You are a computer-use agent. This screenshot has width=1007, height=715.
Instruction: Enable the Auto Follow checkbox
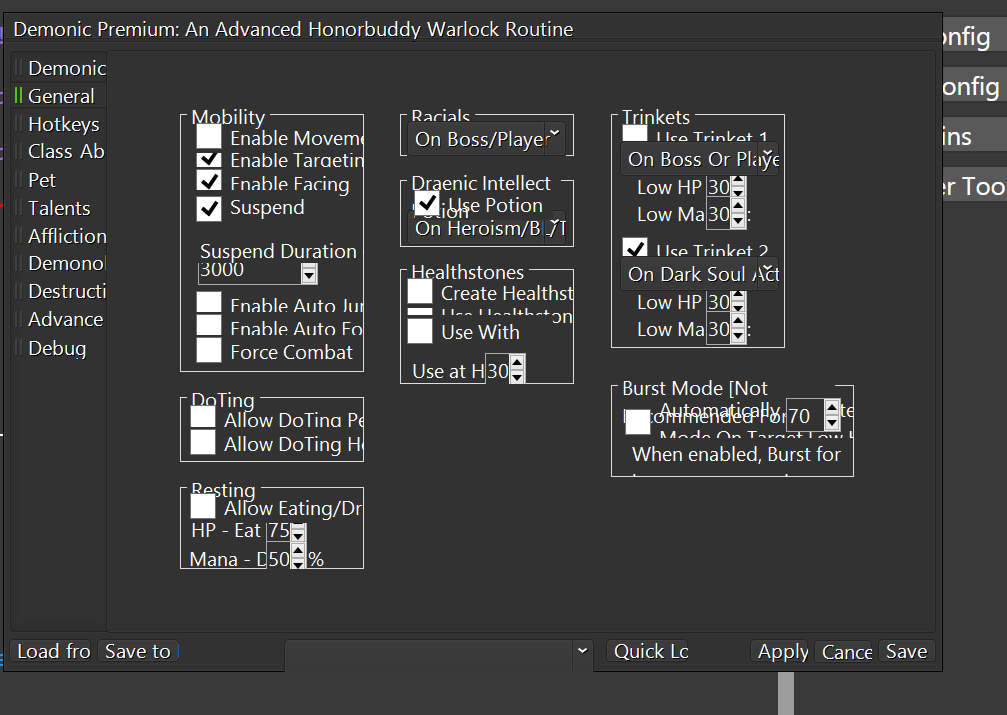coord(209,325)
